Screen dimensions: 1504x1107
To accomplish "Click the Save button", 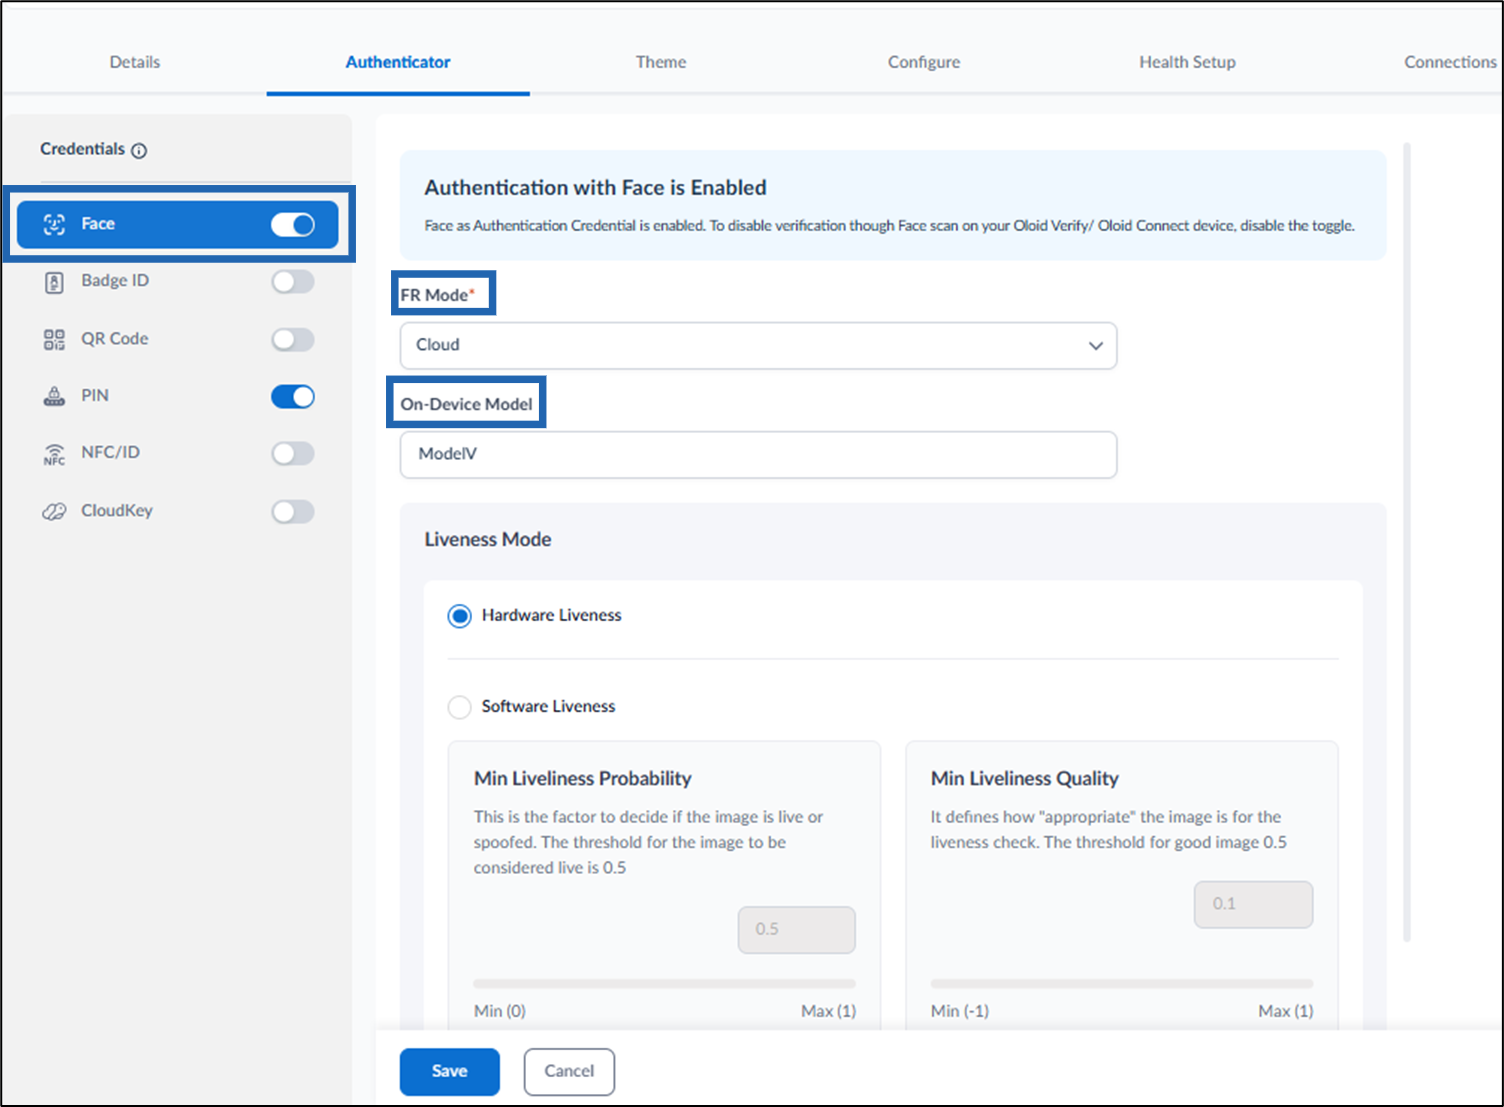I will pyautogui.click(x=450, y=1072).
